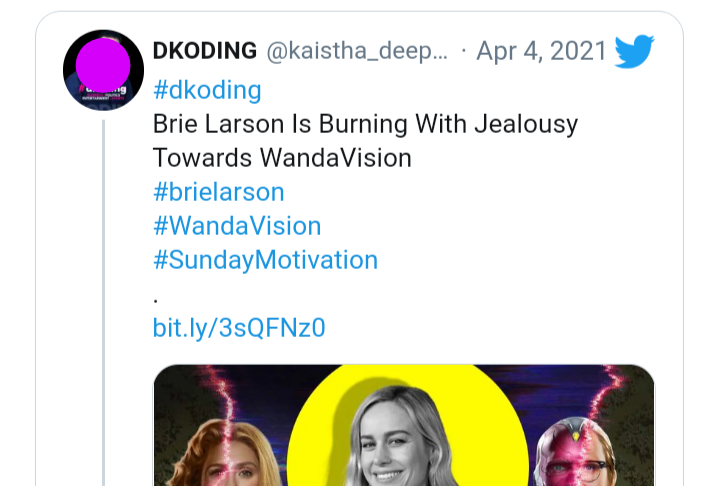Open the DKODING profile avatar

click(103, 69)
